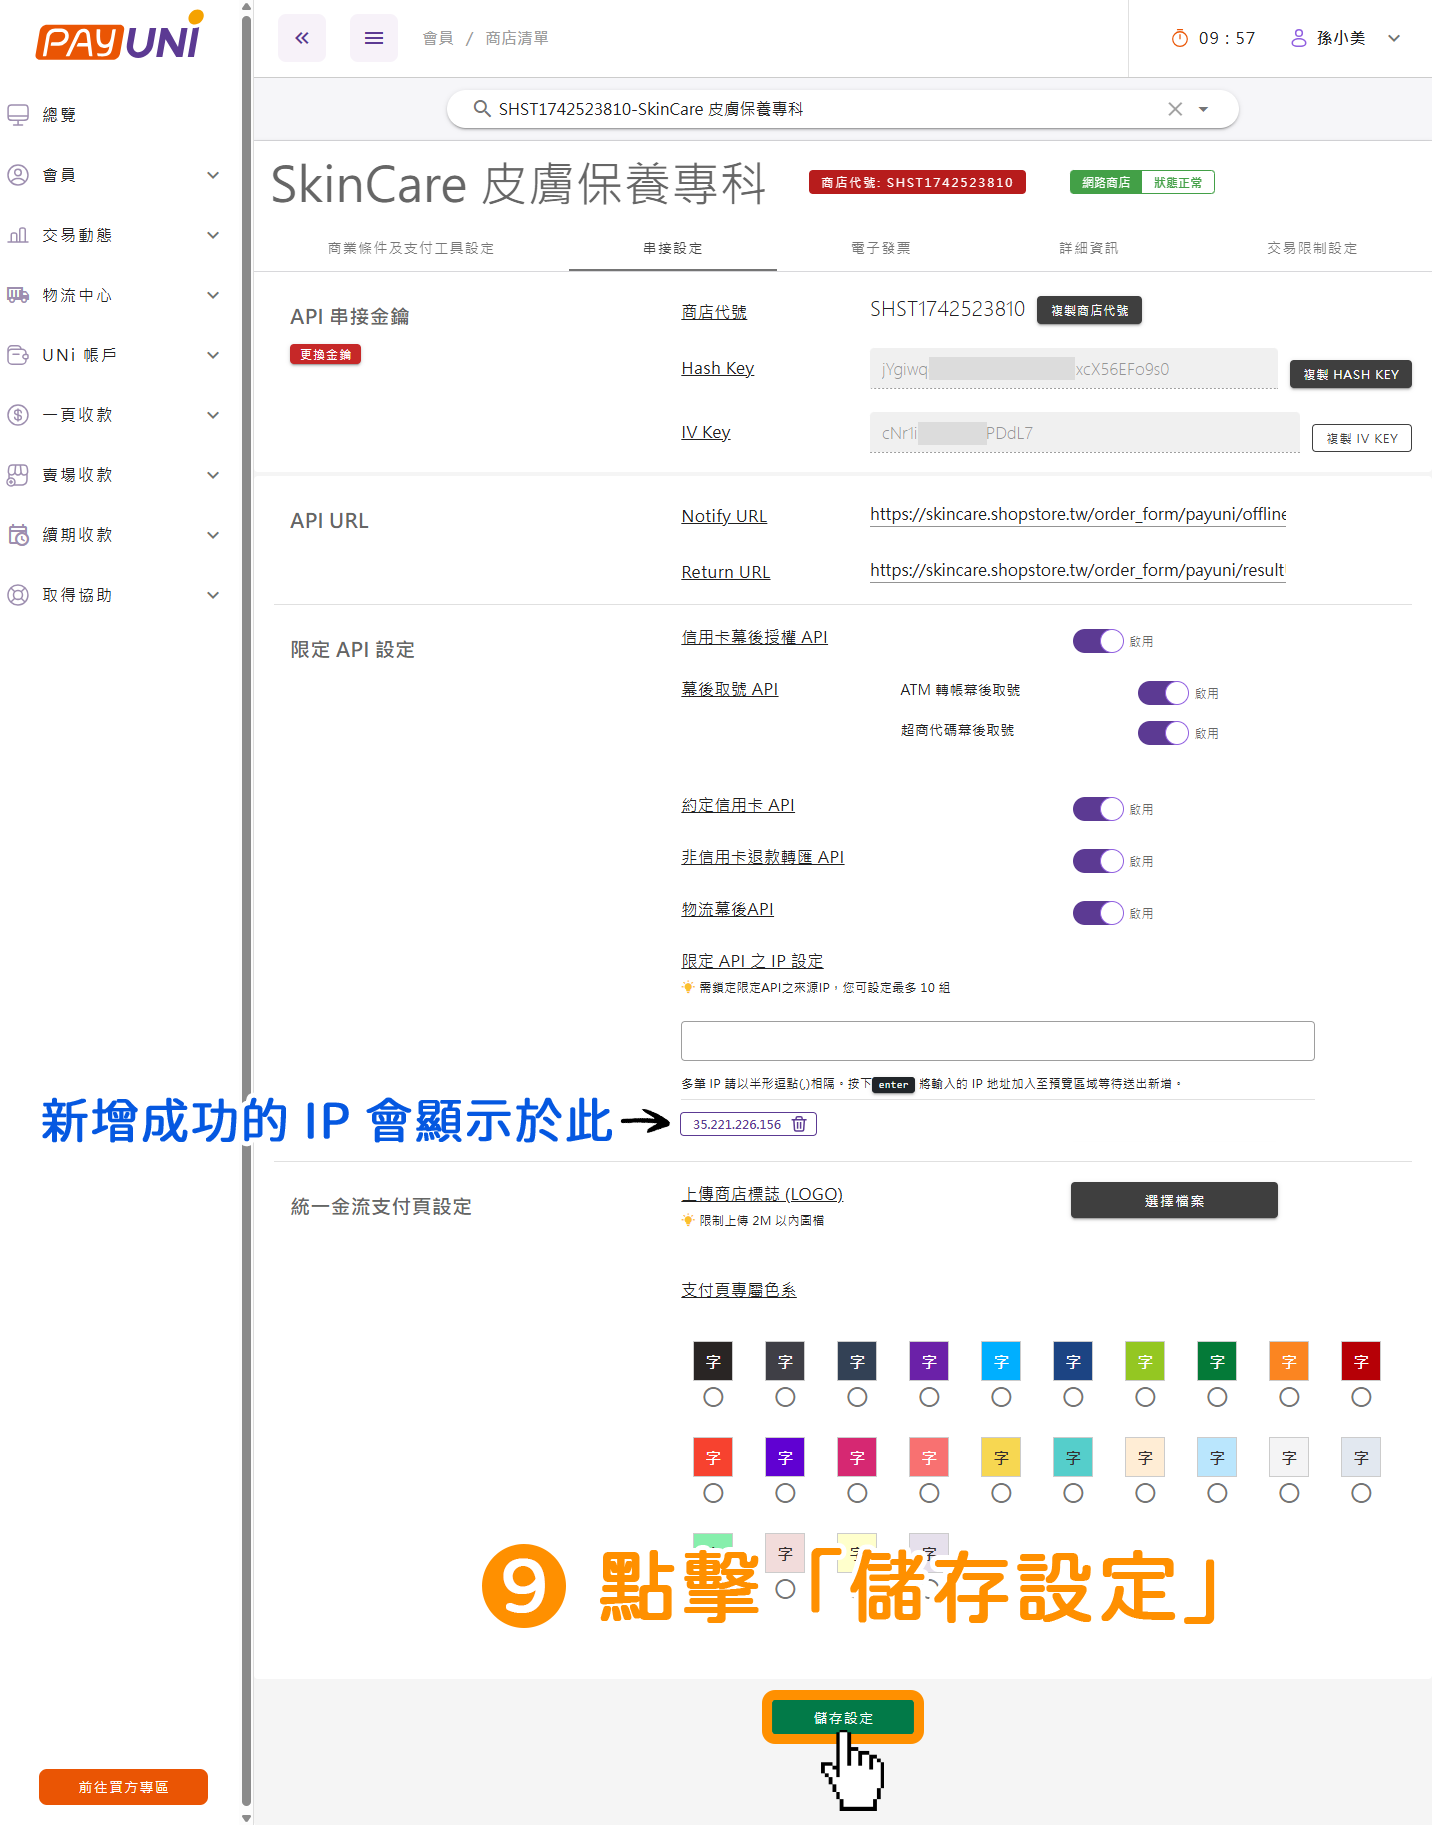Click the 會員 person icon

[x=18, y=175]
